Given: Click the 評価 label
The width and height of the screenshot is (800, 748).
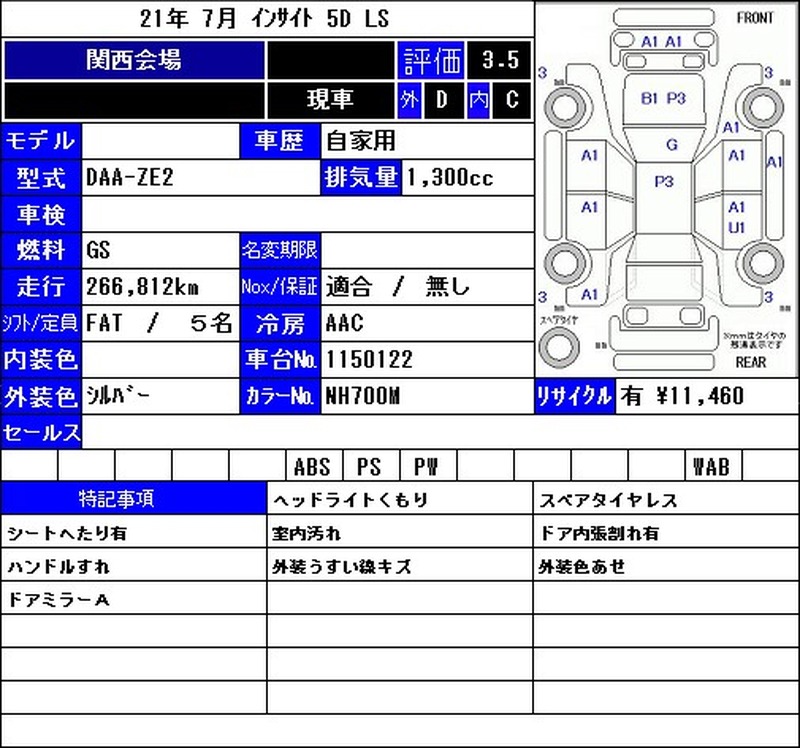Looking at the screenshot, I should coord(431,60).
